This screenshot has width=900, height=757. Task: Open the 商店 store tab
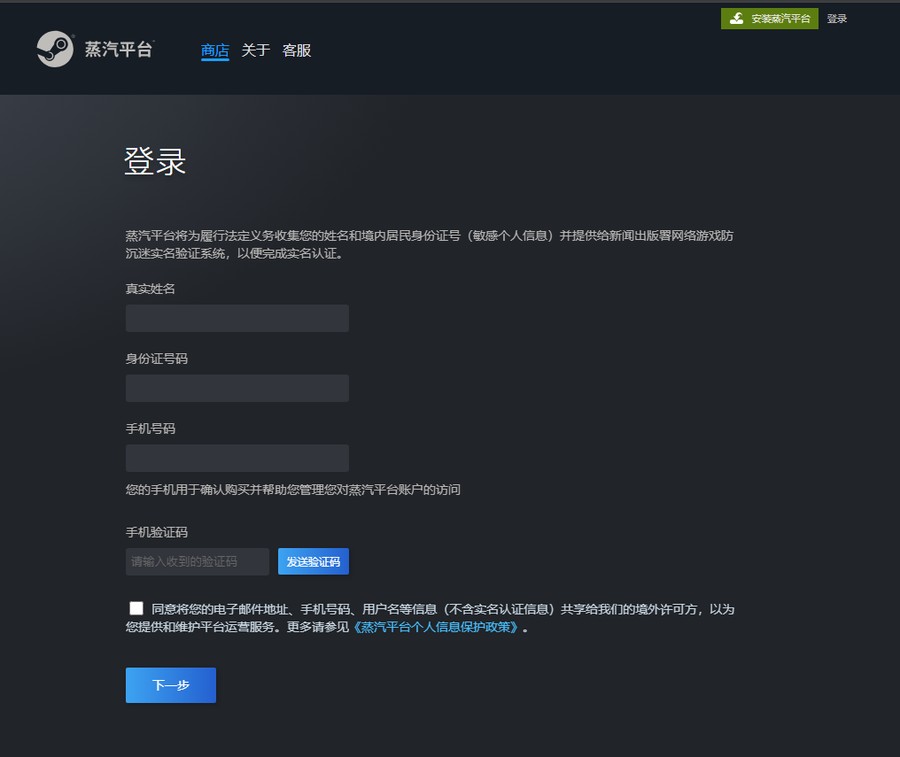click(x=215, y=51)
